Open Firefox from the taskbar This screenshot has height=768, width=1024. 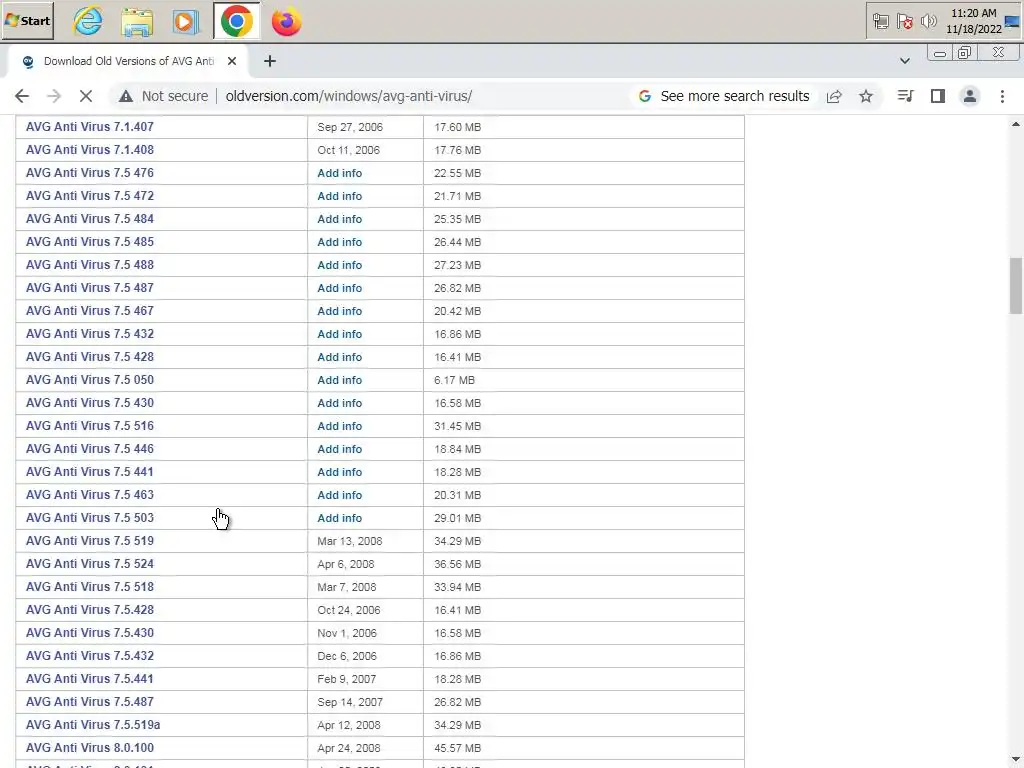[x=286, y=22]
